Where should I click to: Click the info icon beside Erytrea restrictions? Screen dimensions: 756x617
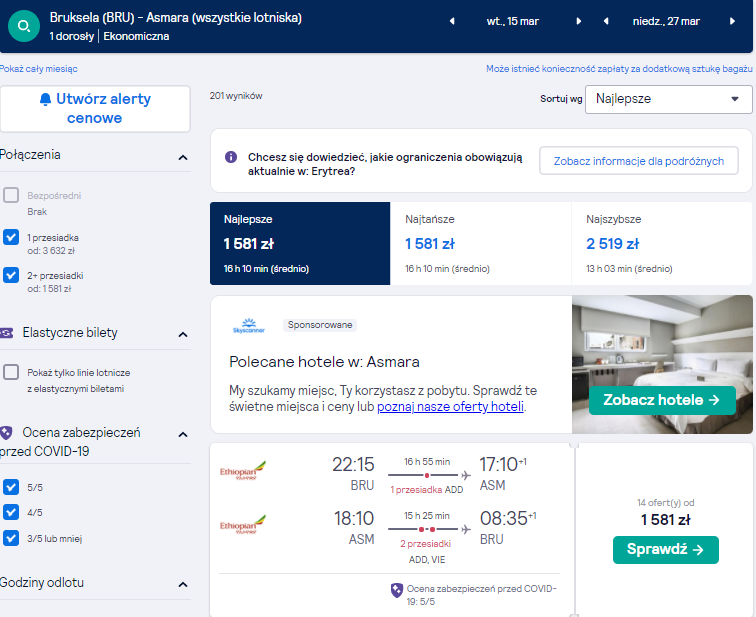coord(231,157)
